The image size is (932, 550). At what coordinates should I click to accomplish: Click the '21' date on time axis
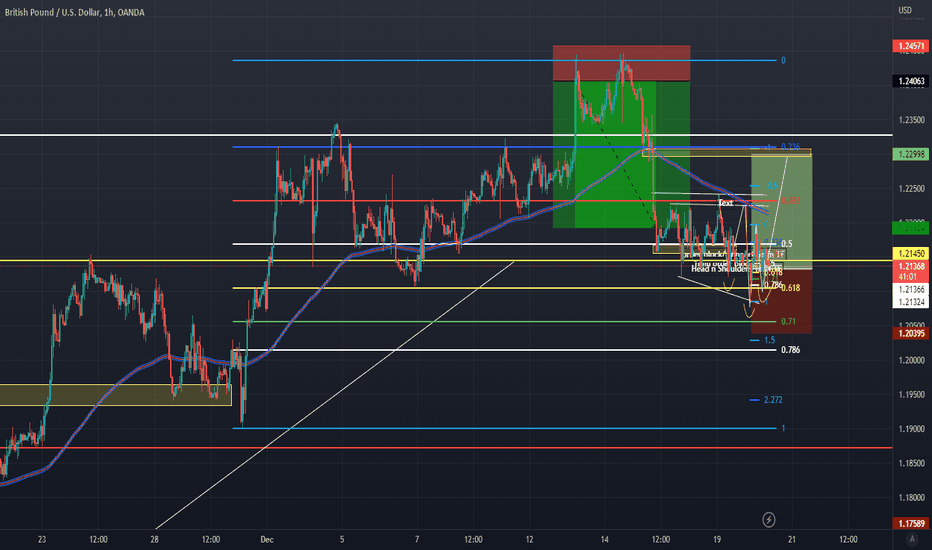[792, 540]
